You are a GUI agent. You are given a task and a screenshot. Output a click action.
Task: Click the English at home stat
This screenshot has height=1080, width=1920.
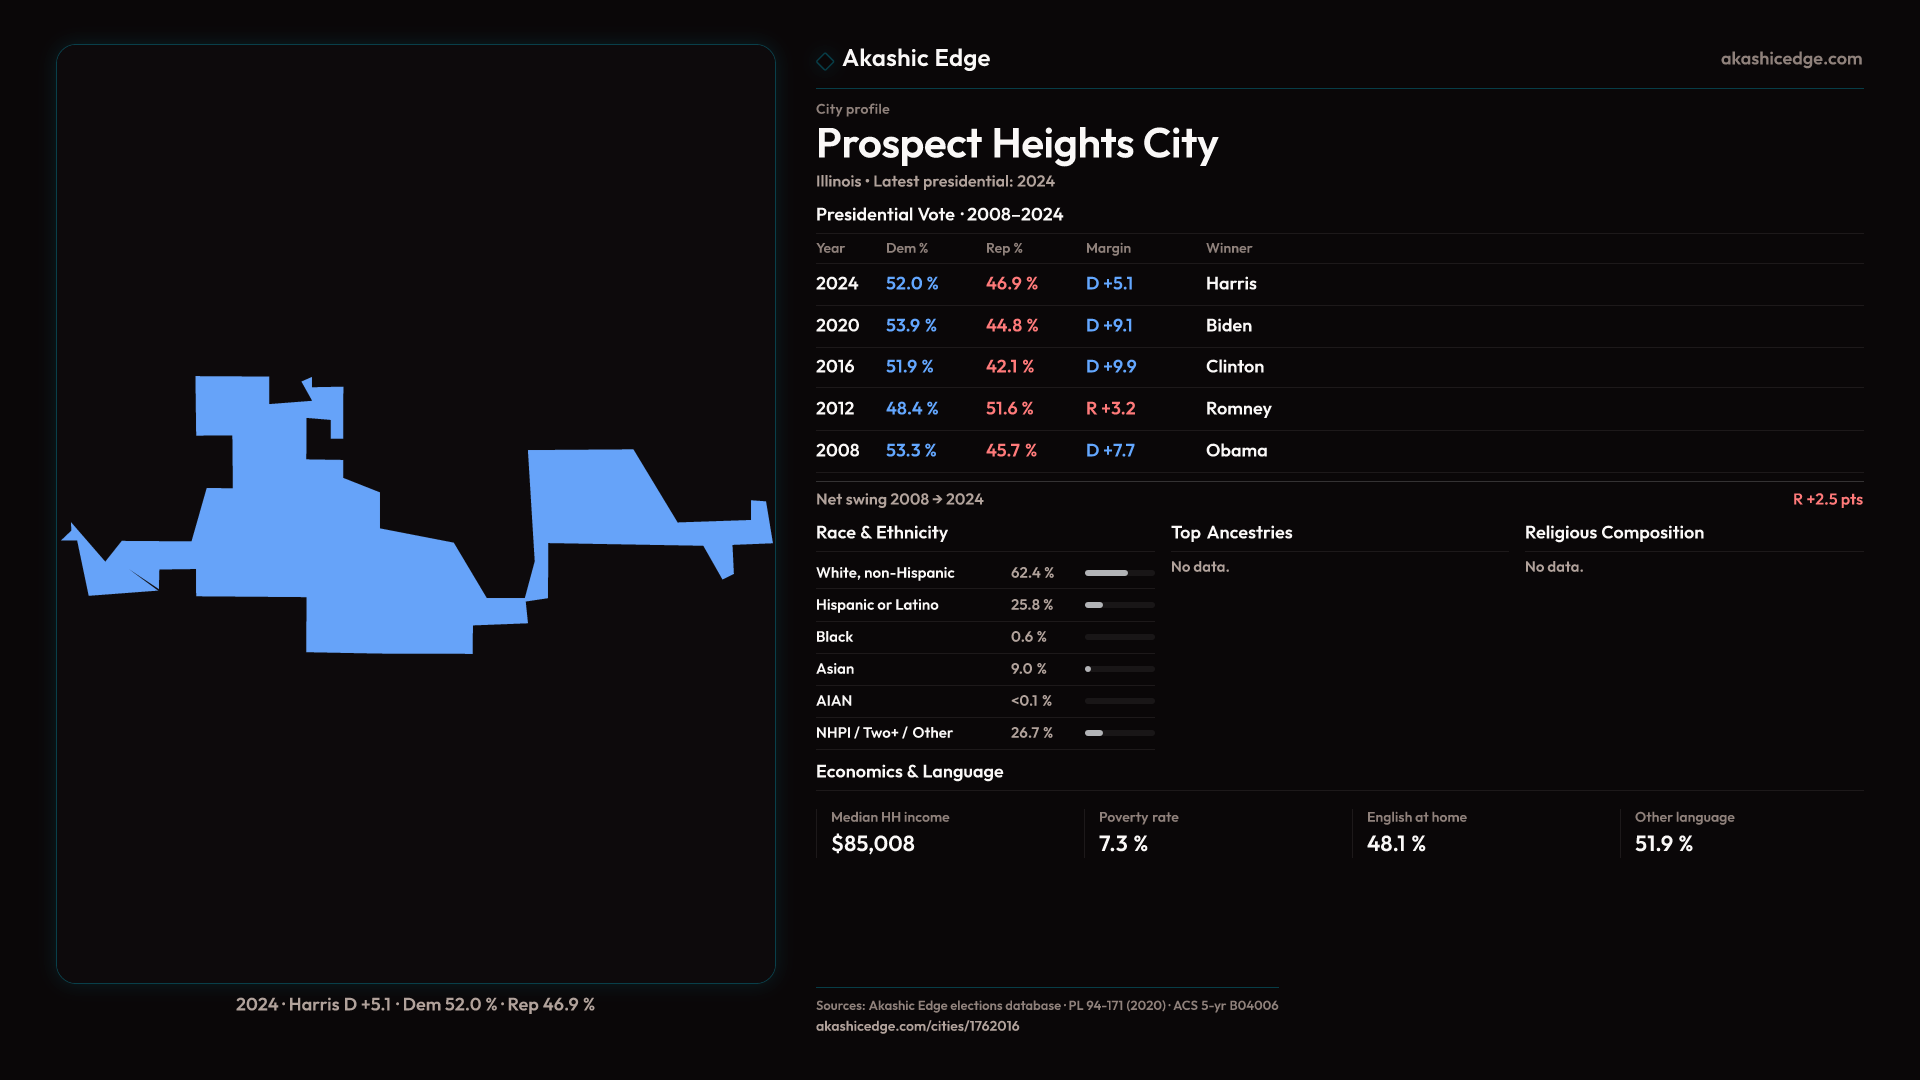point(1396,844)
